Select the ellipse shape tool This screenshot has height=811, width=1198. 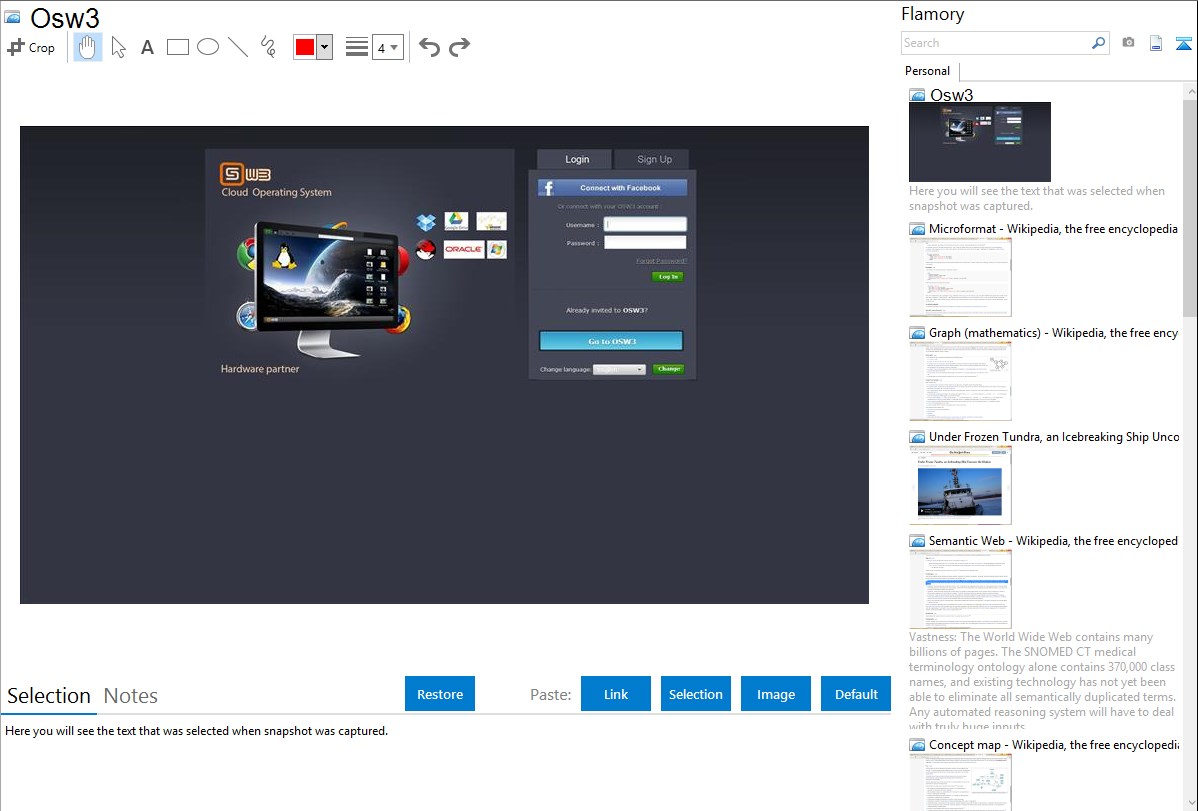click(208, 47)
